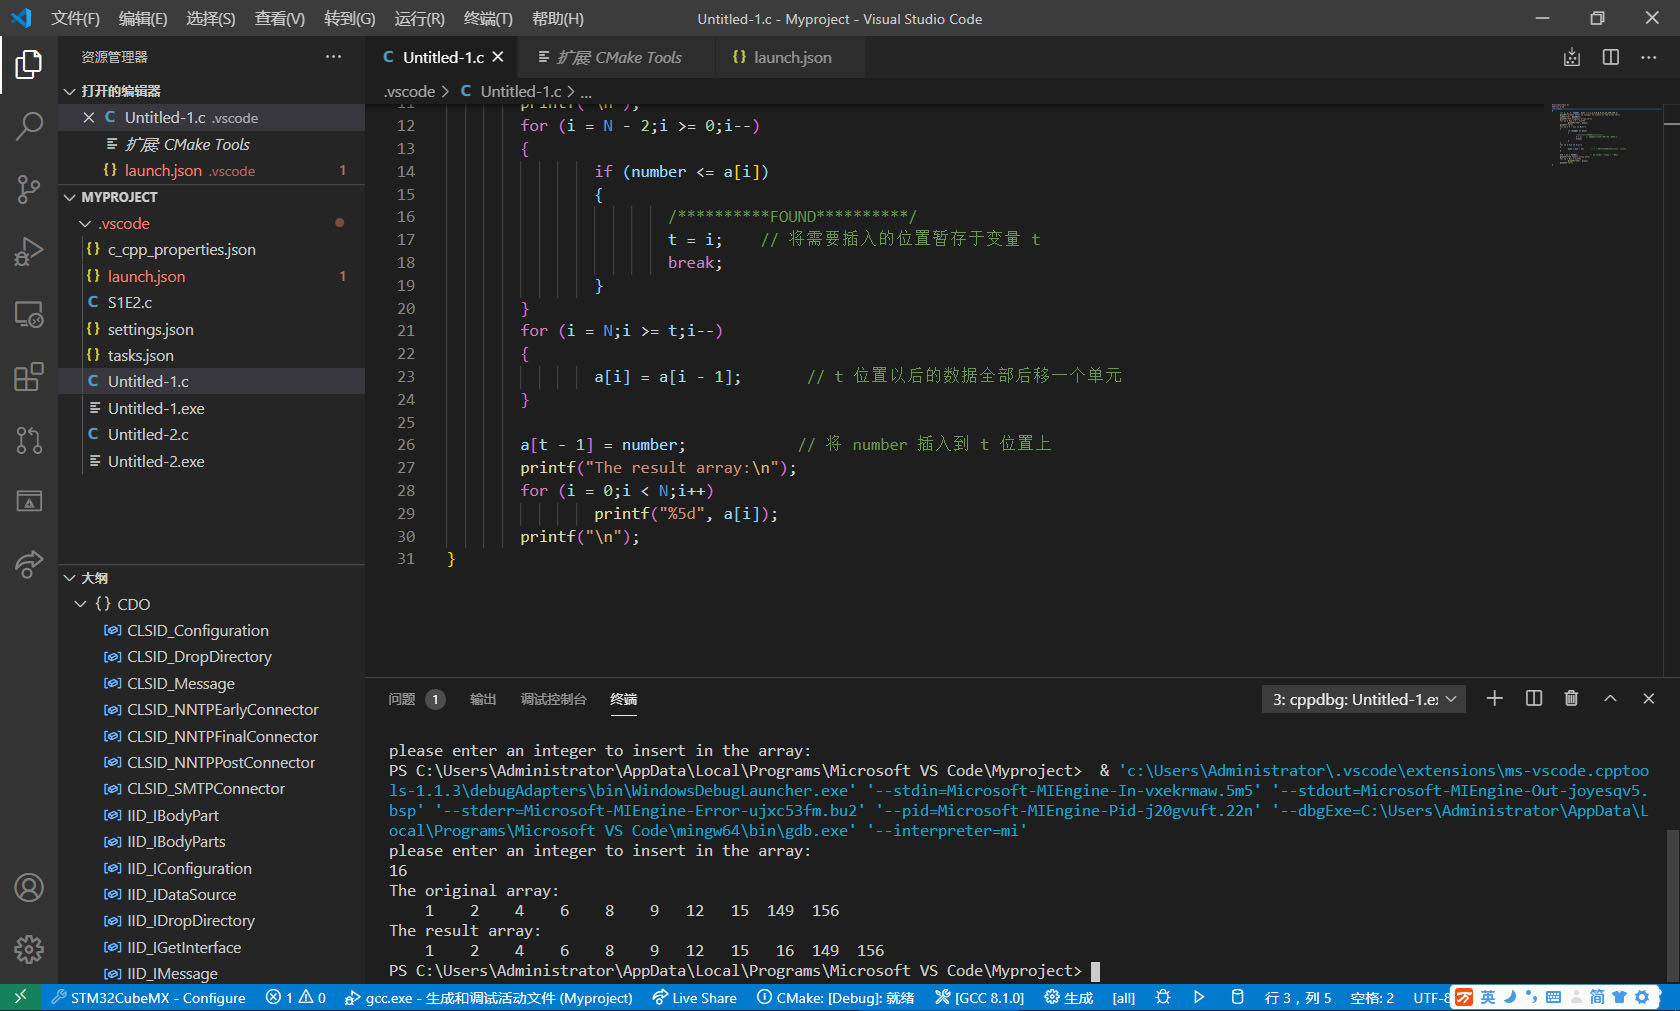Click the debug launch icon in editor toolbar
Image resolution: width=1680 pixels, height=1011 pixels.
pos(1572,58)
